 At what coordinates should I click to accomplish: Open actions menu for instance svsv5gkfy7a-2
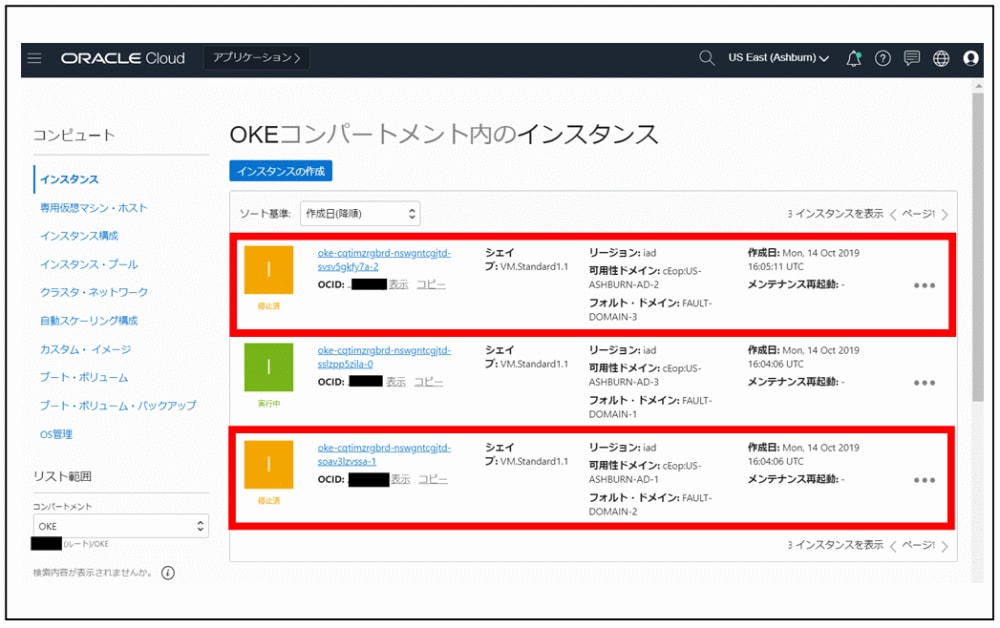point(925,284)
